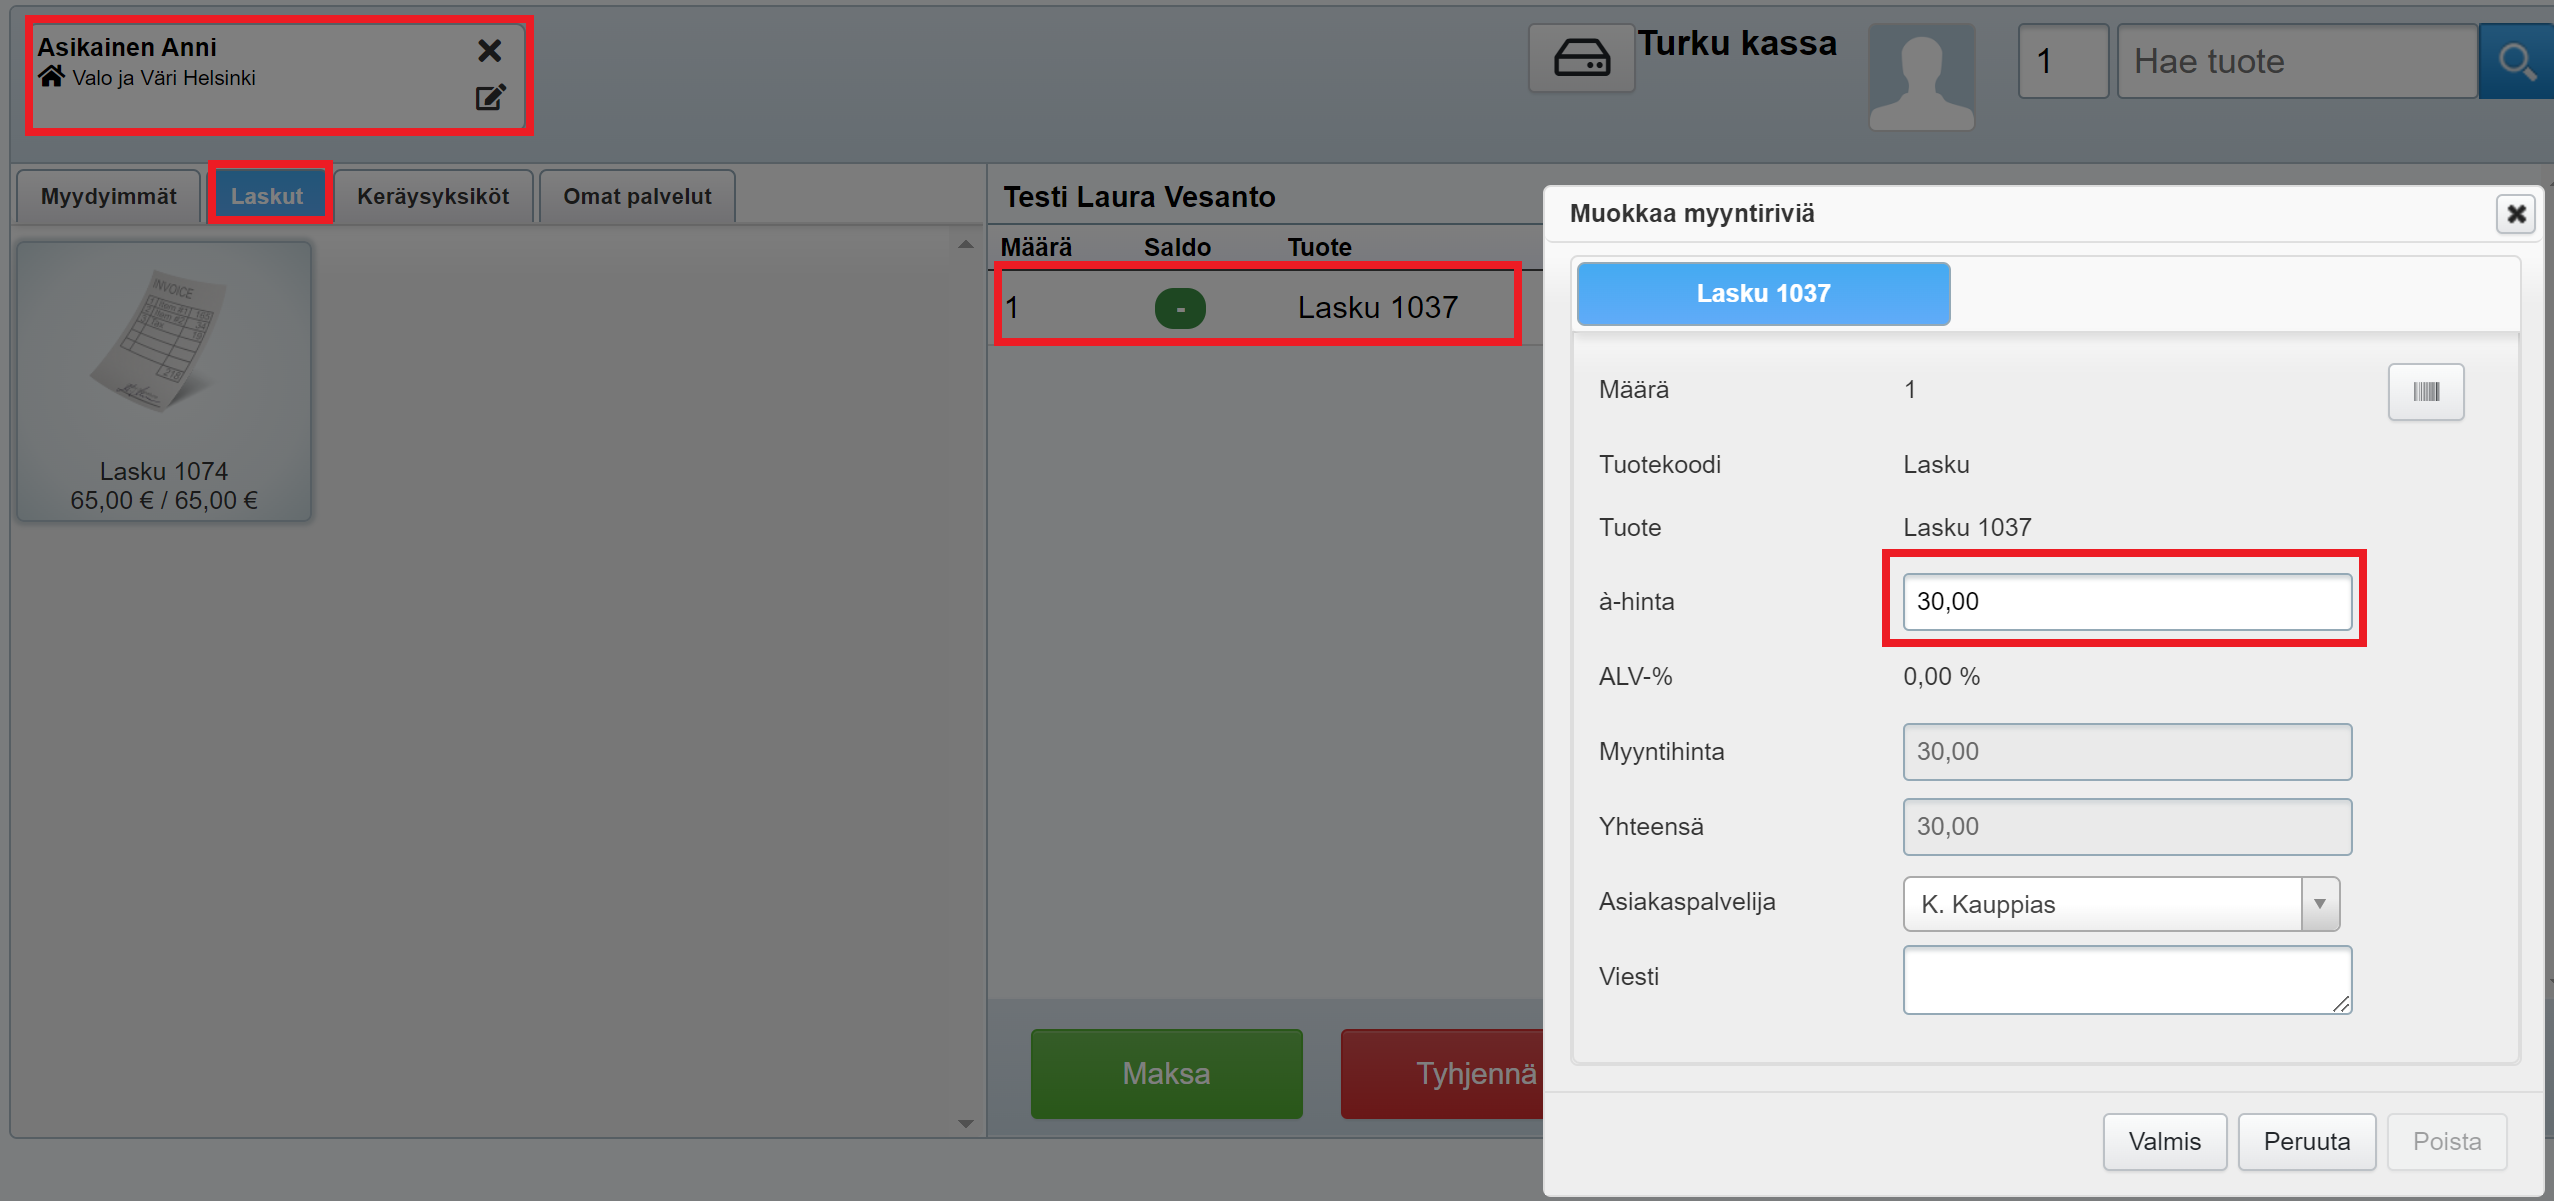Click the green Maksa button
The width and height of the screenshot is (2554, 1201).
(1166, 1073)
